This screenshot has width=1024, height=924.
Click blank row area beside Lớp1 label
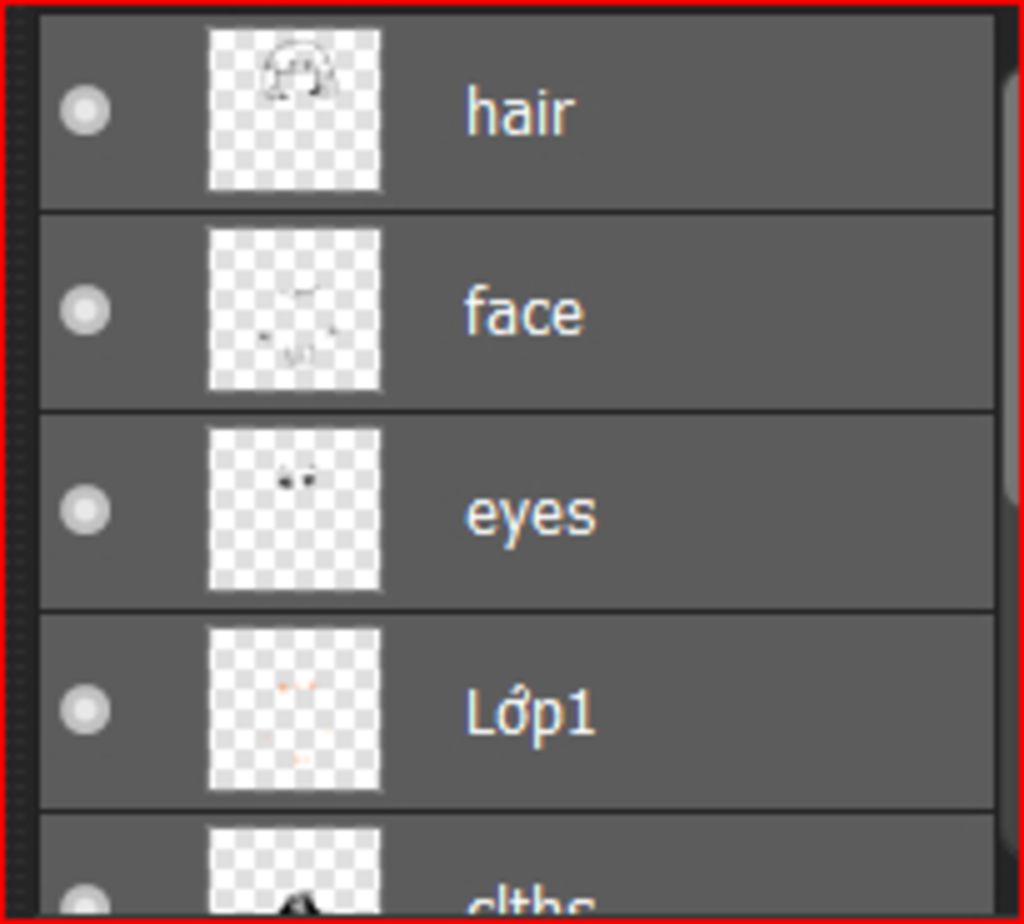(x=793, y=712)
